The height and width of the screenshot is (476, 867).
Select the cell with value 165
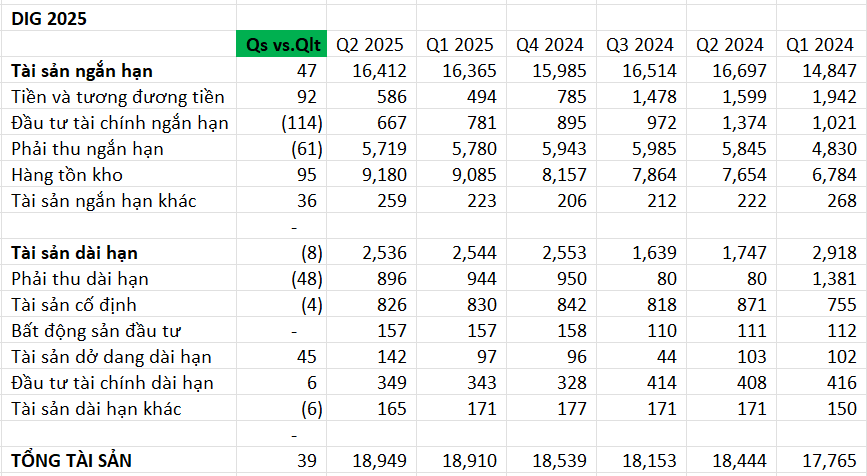(371, 409)
